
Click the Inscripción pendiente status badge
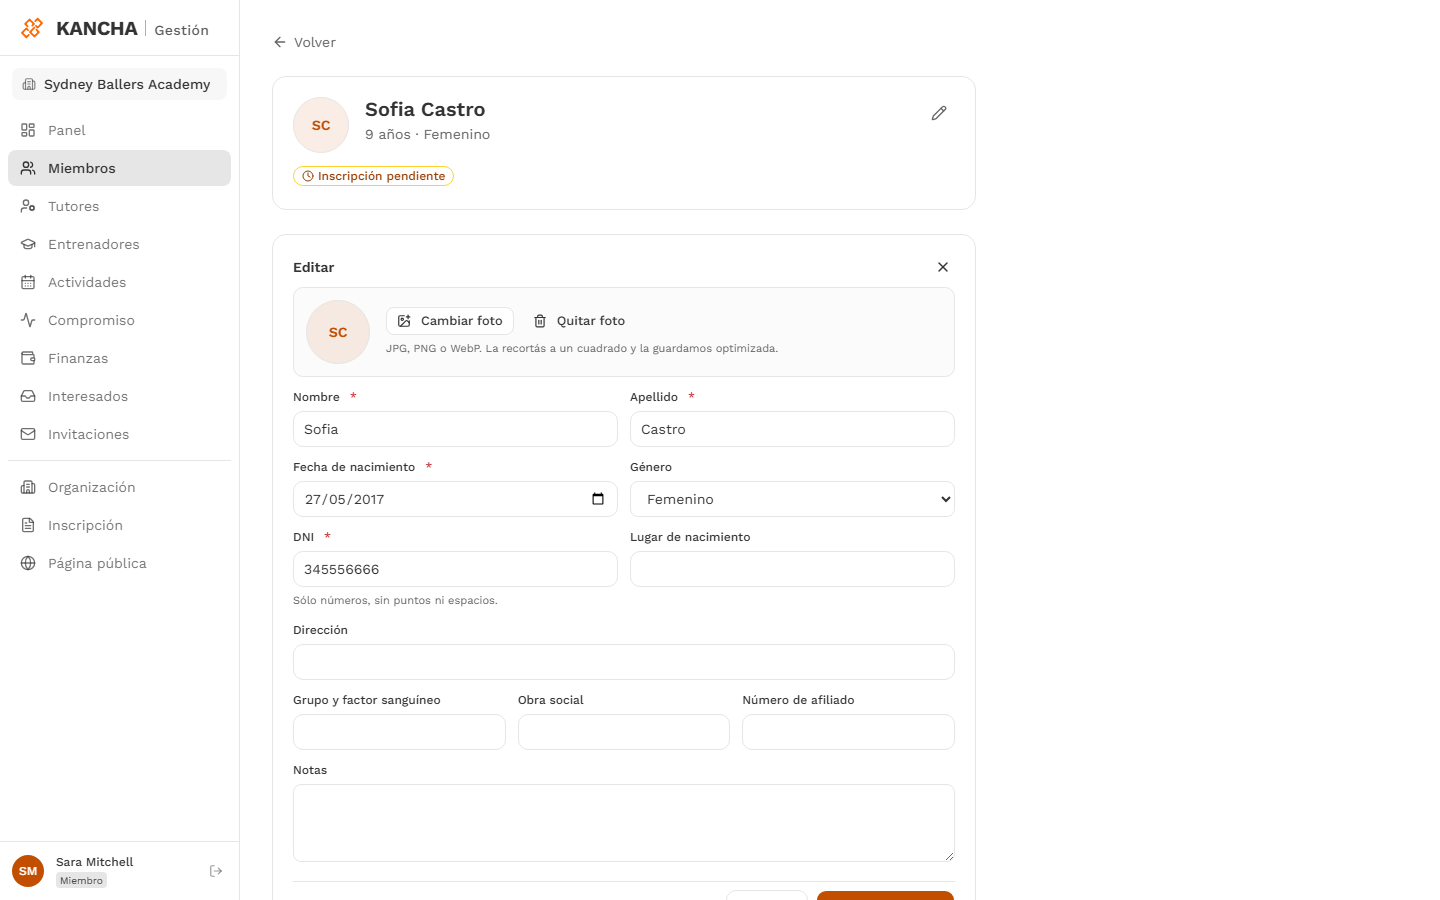click(373, 176)
